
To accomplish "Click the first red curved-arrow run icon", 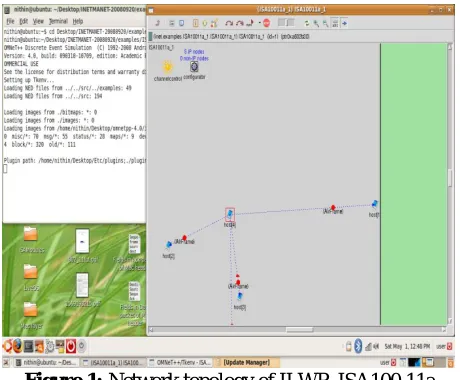I will pyautogui.click(x=229, y=23).
